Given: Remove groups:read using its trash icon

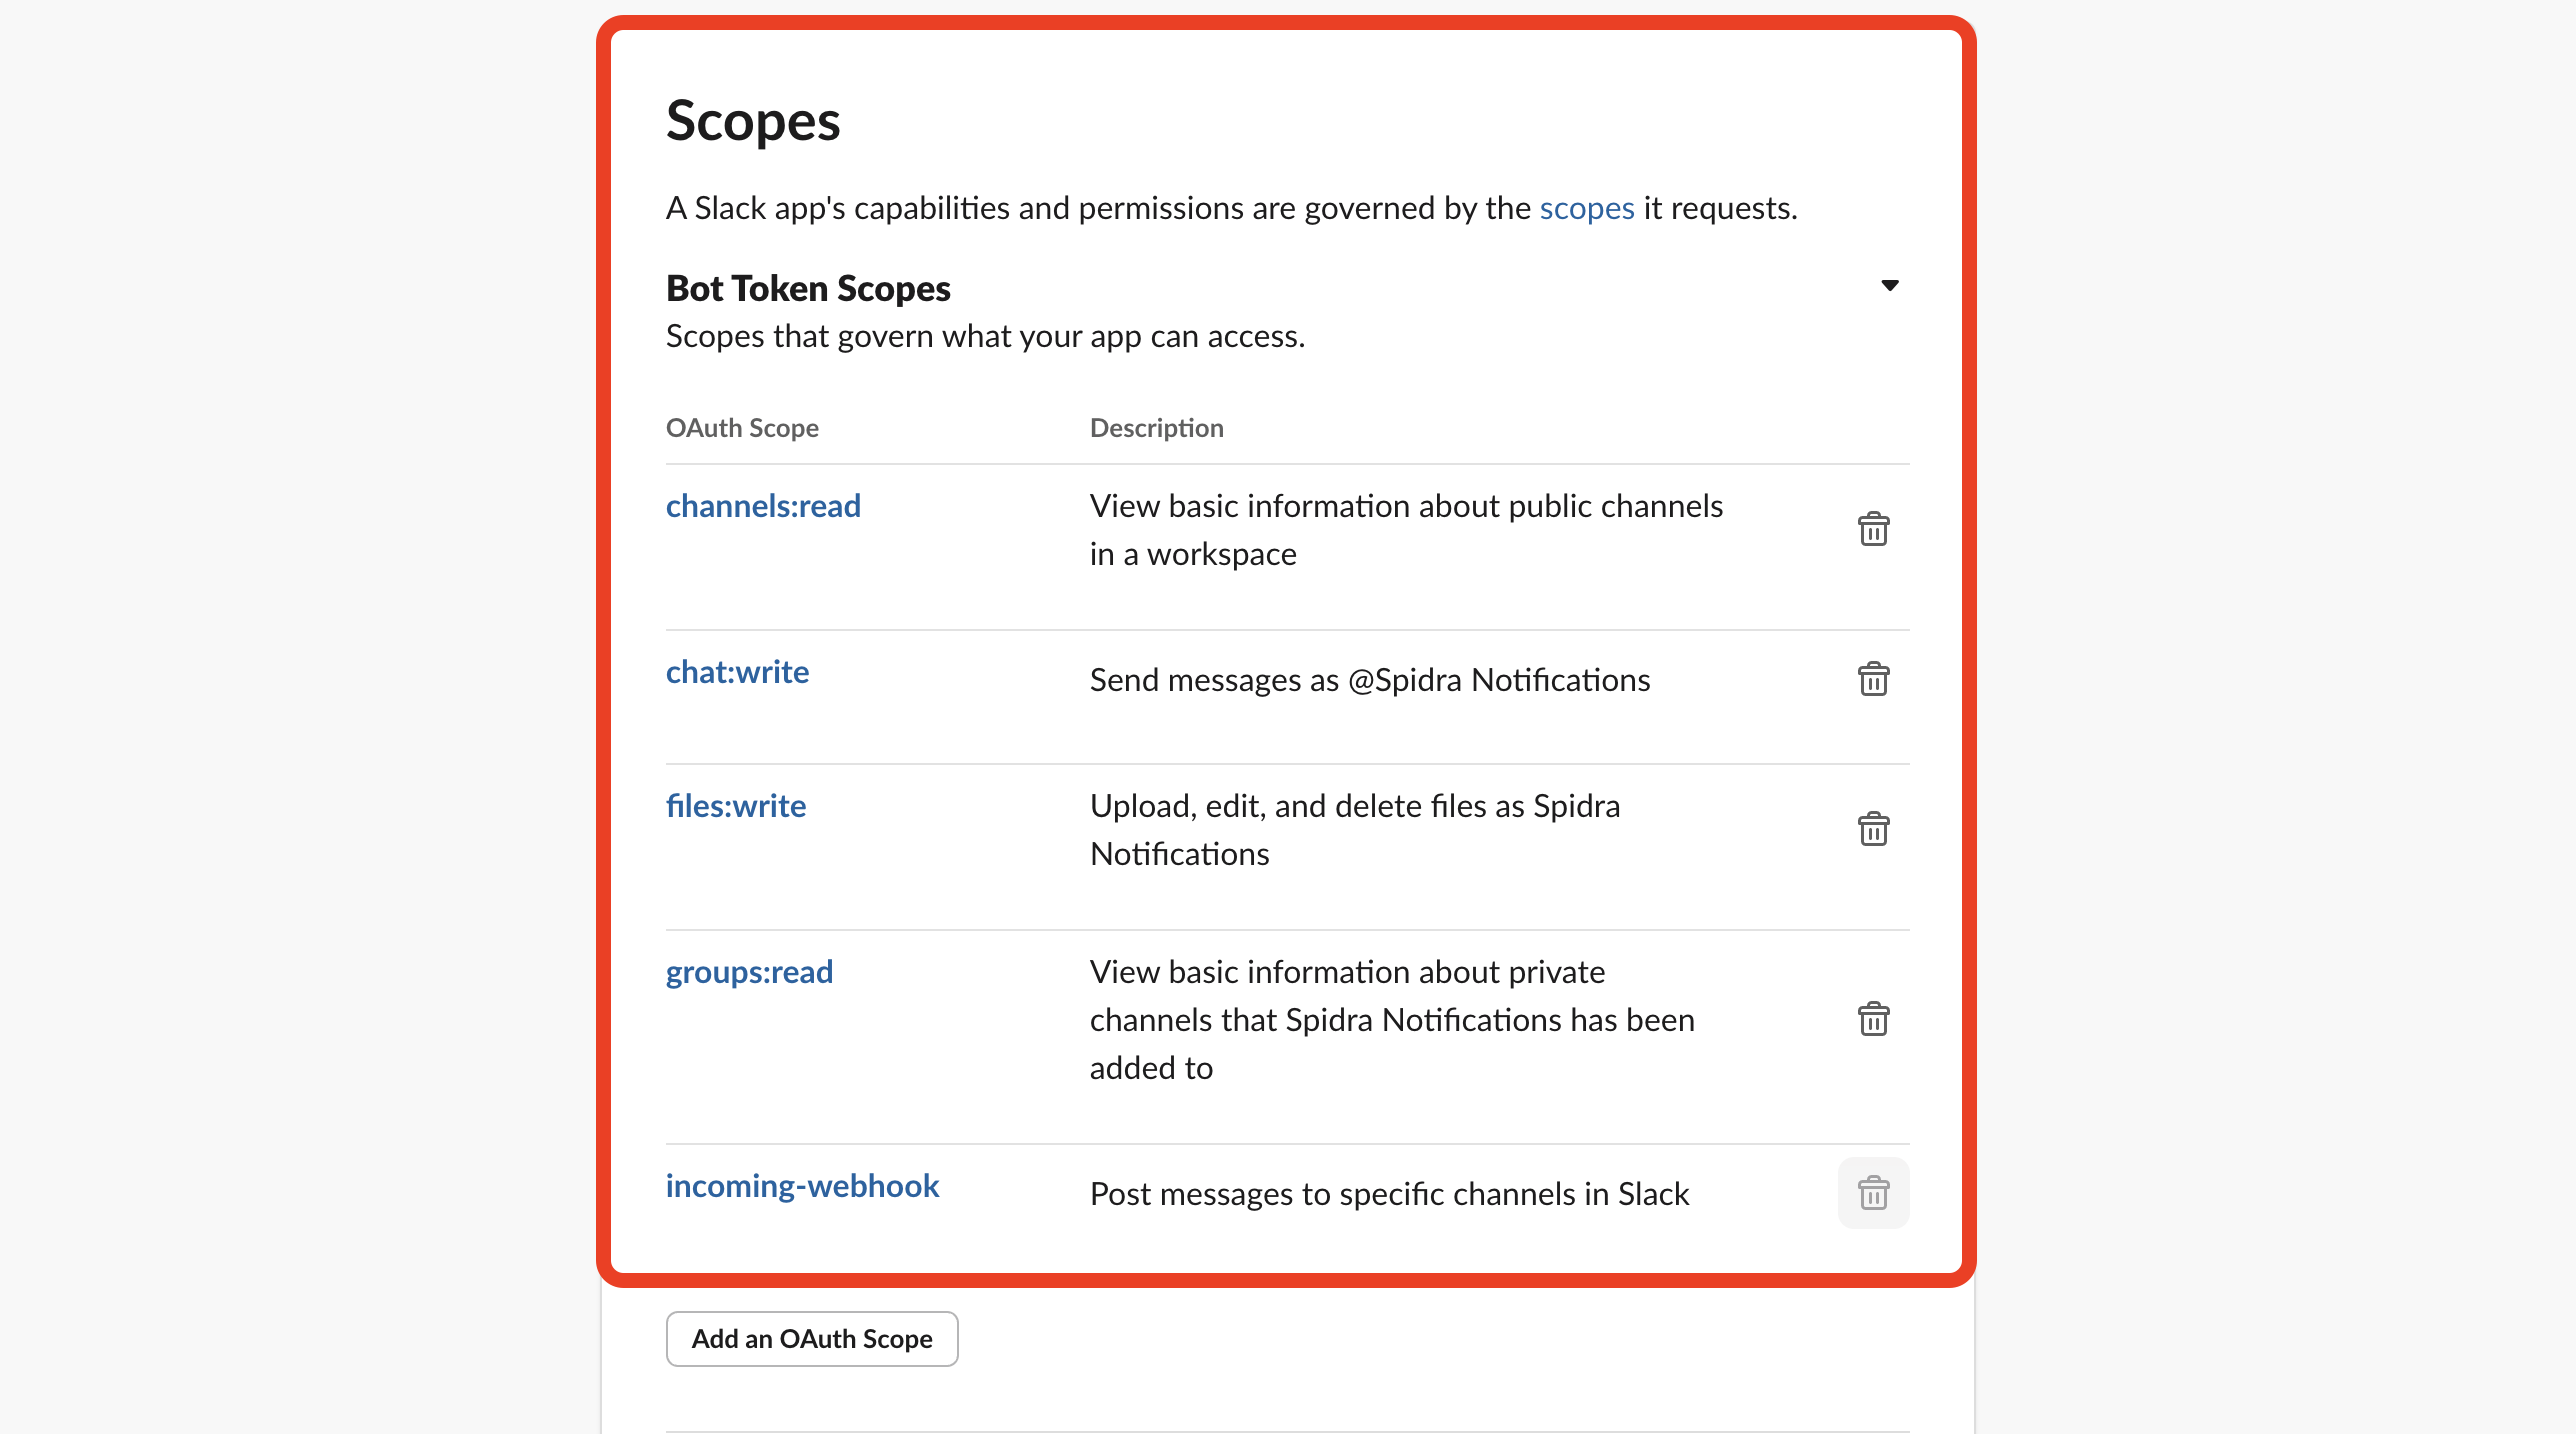Looking at the screenshot, I should (1874, 1019).
